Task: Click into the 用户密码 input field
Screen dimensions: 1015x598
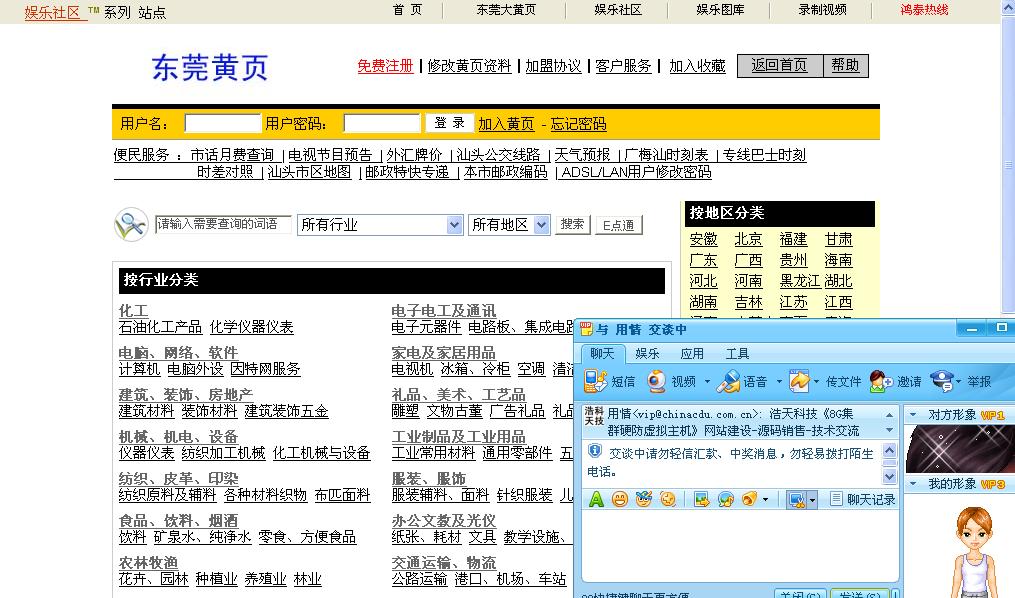Action: [382, 123]
